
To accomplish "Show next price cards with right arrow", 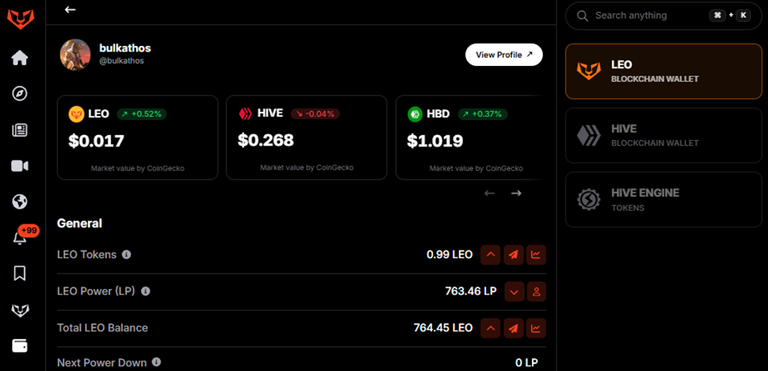I will click(516, 193).
